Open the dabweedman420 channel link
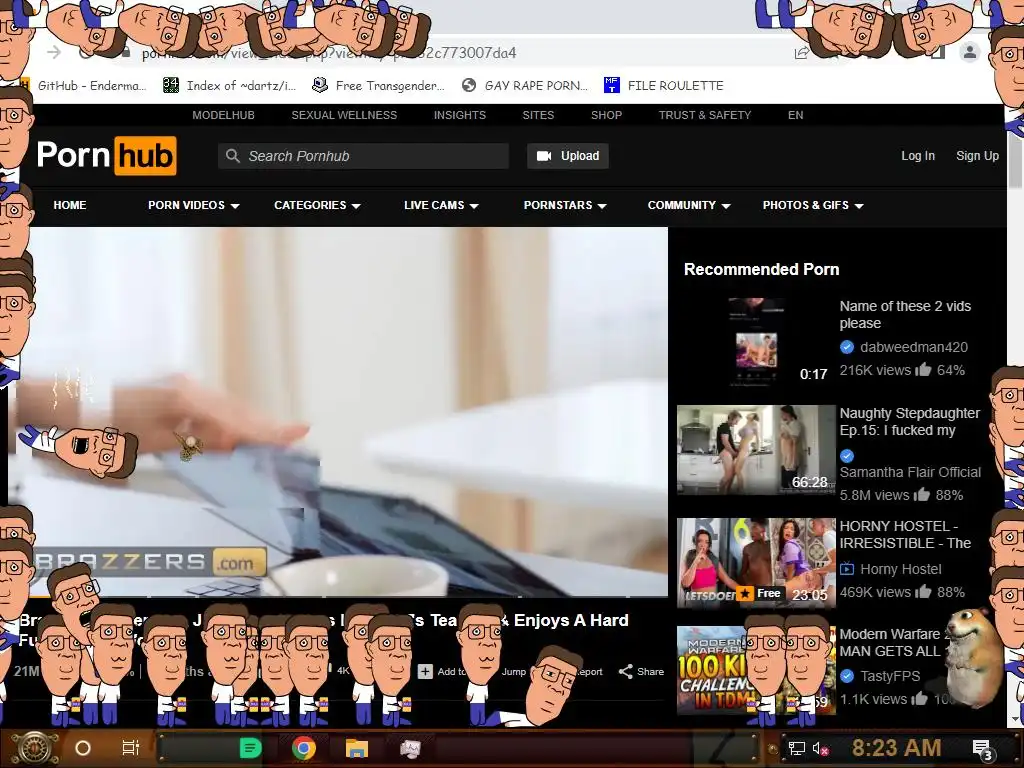The height and width of the screenshot is (768, 1024). [x=914, y=347]
